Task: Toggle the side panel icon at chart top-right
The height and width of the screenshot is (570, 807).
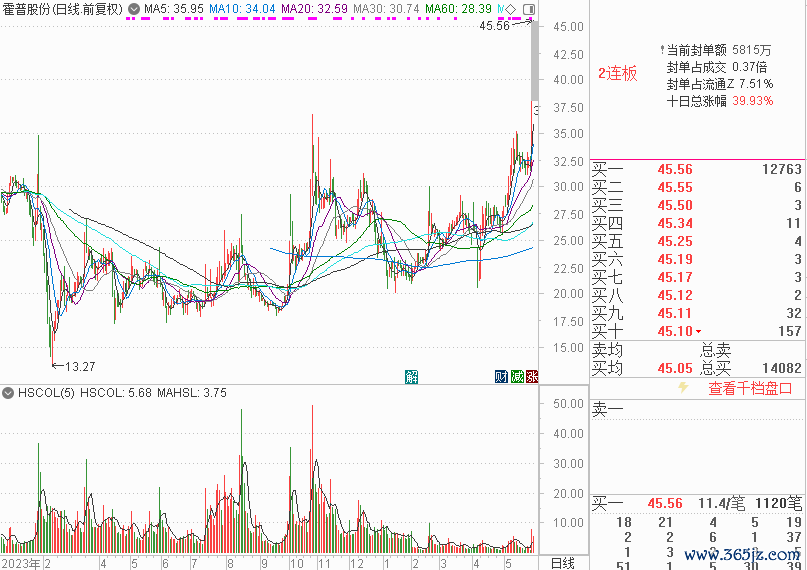Action: click(528, 9)
